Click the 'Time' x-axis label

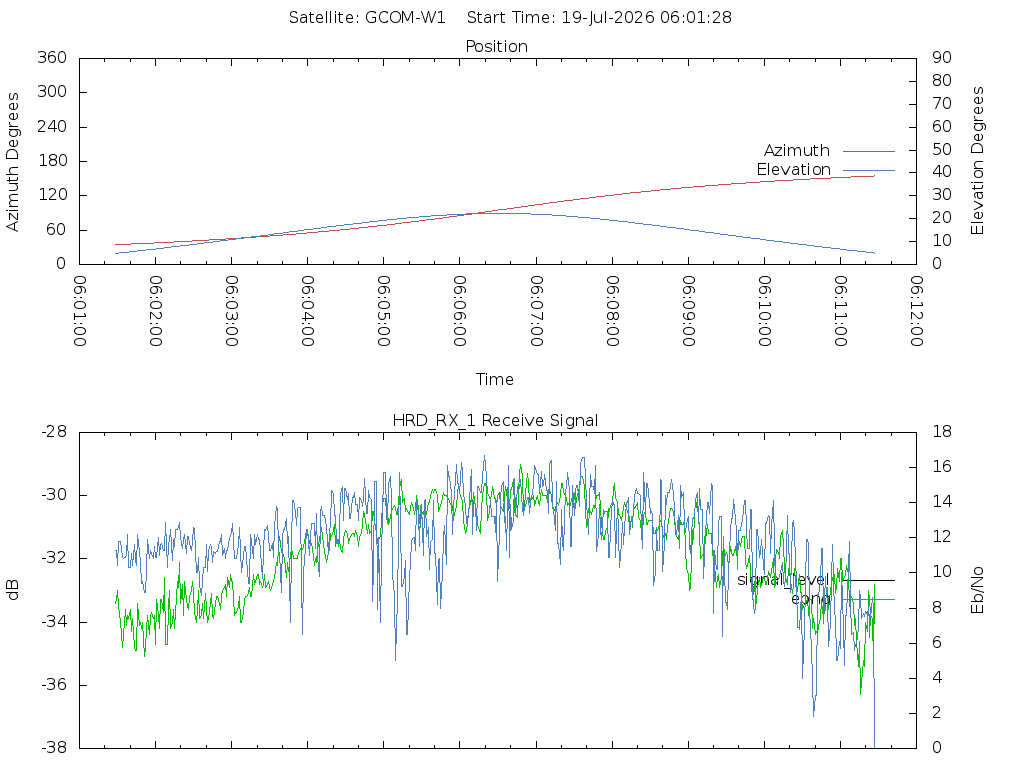(x=494, y=379)
